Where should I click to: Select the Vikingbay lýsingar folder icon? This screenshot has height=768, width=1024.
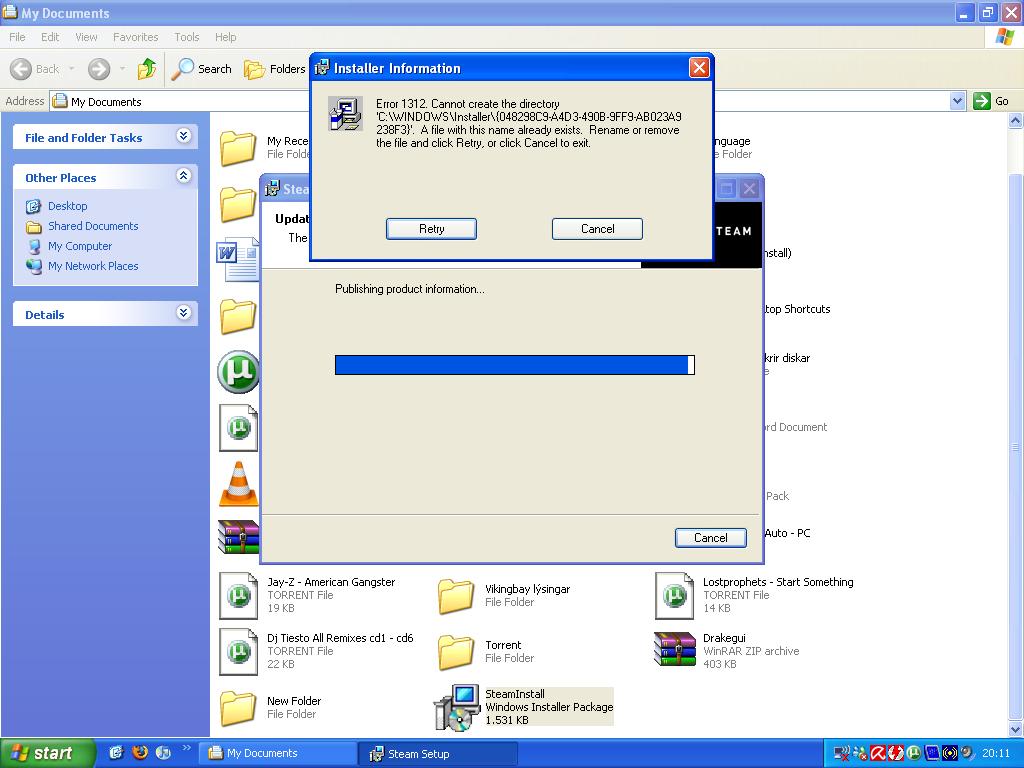(x=455, y=596)
